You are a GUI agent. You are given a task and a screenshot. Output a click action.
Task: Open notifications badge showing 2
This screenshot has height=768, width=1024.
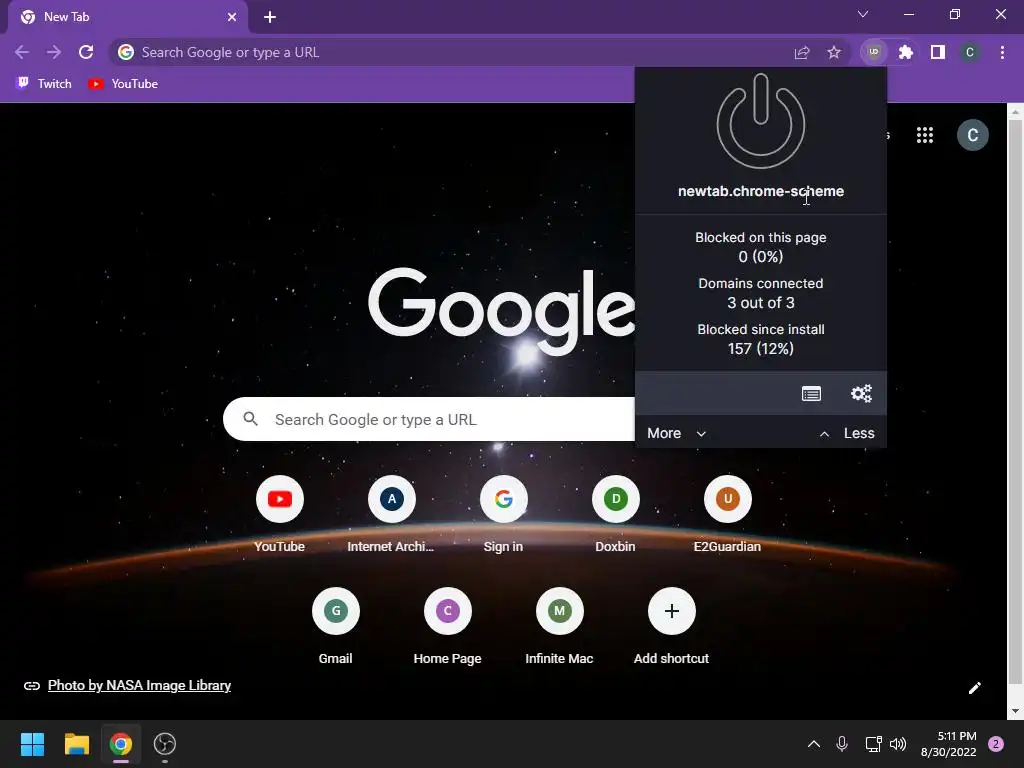click(x=996, y=744)
